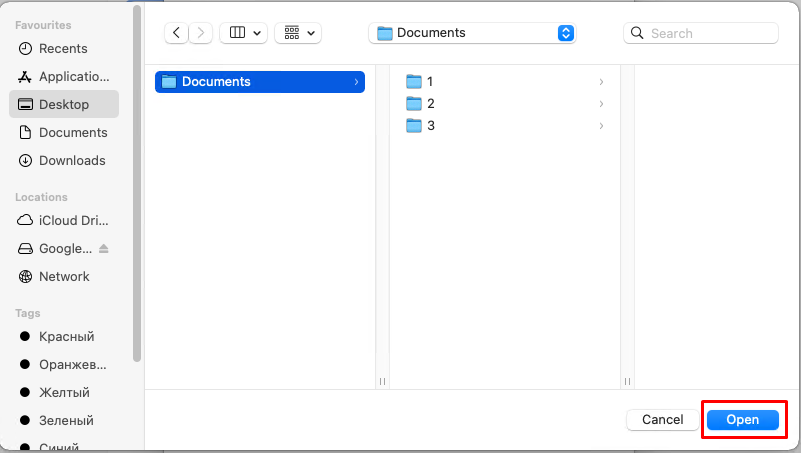Click the Open button
This screenshot has width=801, height=453.
tap(742, 420)
